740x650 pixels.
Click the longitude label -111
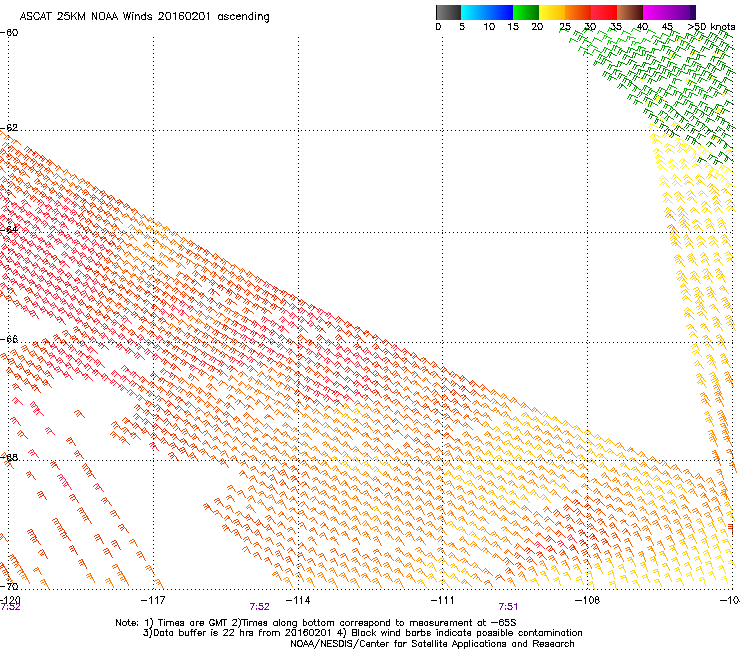[x=443, y=600]
